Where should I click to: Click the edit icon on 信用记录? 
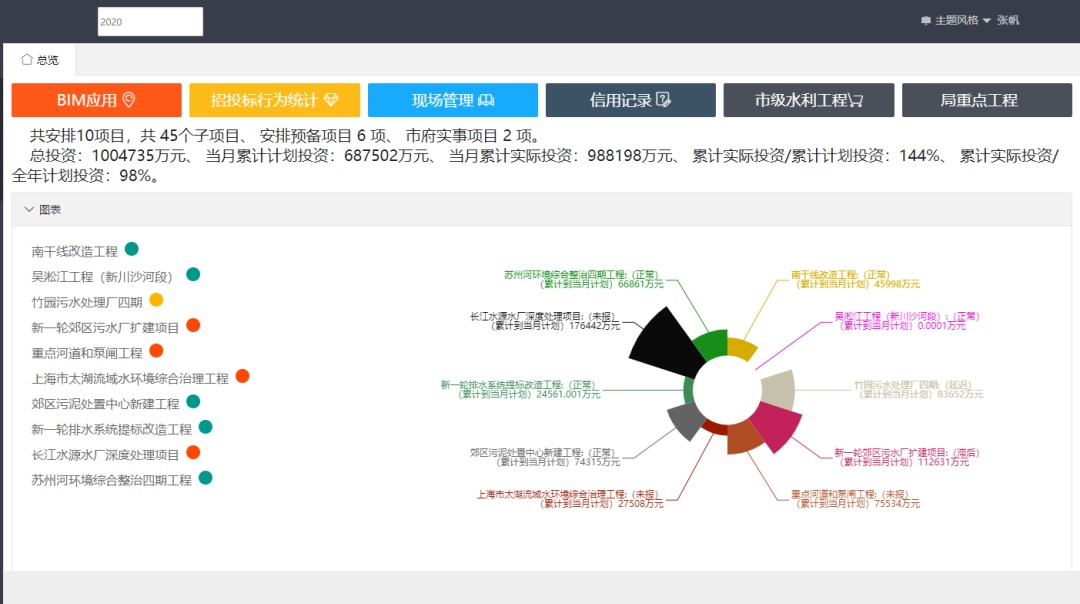(x=663, y=100)
